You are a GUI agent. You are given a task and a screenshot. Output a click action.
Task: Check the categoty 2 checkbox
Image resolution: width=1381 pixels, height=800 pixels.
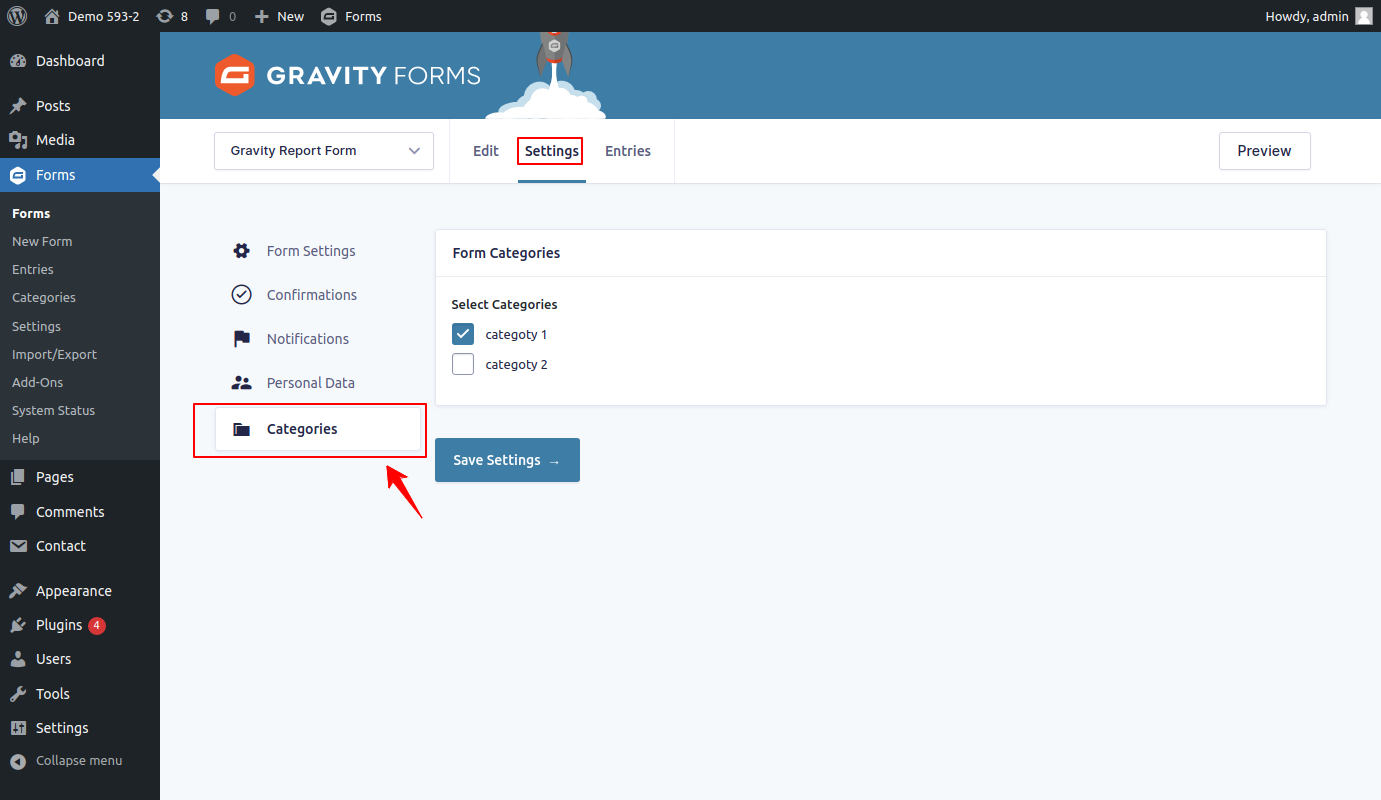pos(463,364)
